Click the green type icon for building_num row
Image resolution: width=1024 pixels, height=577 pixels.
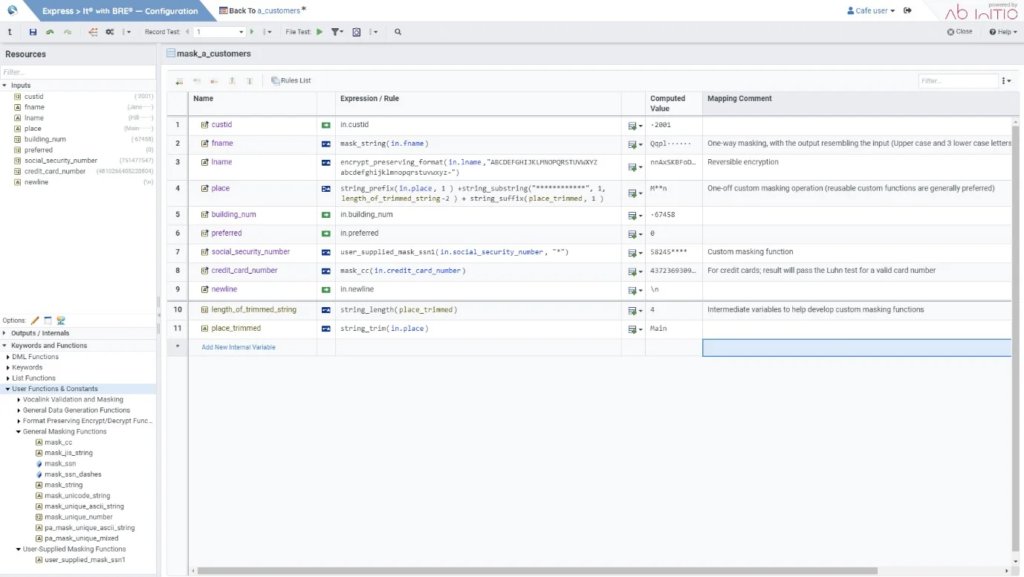point(326,215)
